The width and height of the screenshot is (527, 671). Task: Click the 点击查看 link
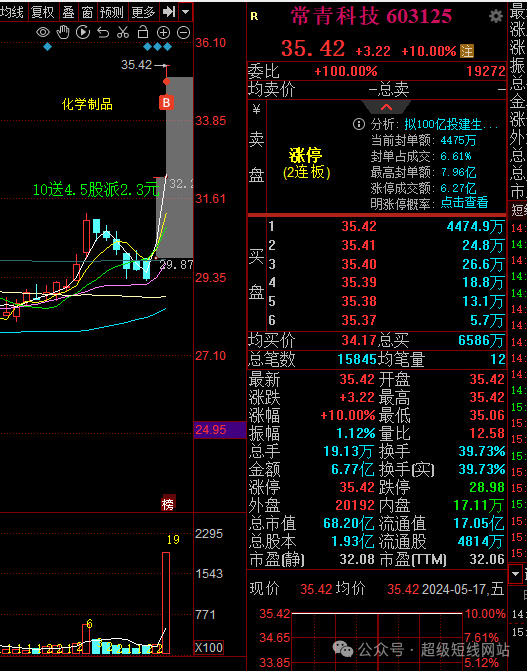(464, 202)
